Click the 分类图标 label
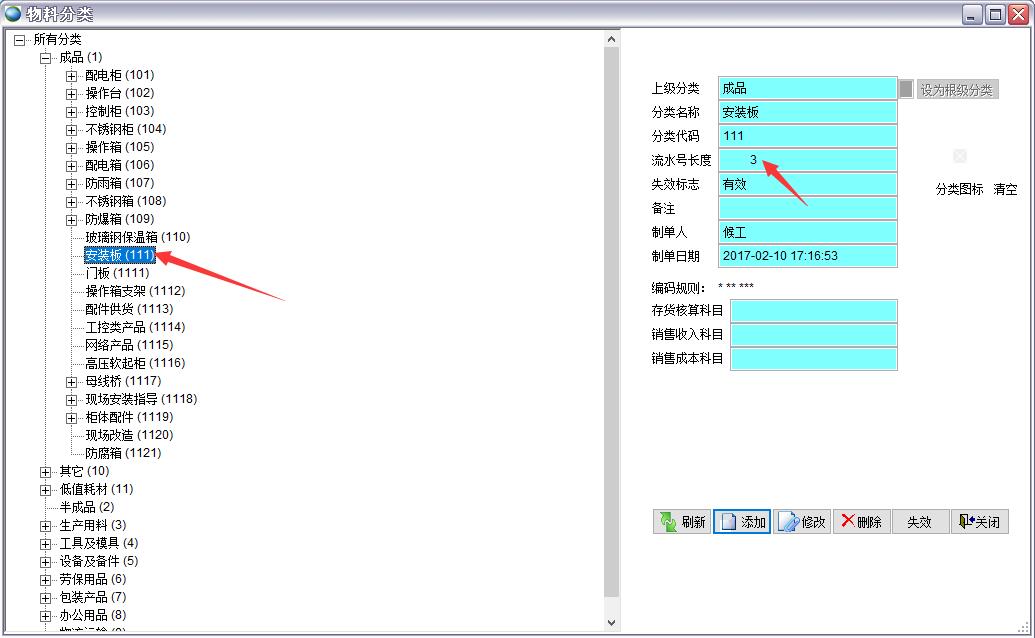This screenshot has width=1035, height=638. click(959, 189)
